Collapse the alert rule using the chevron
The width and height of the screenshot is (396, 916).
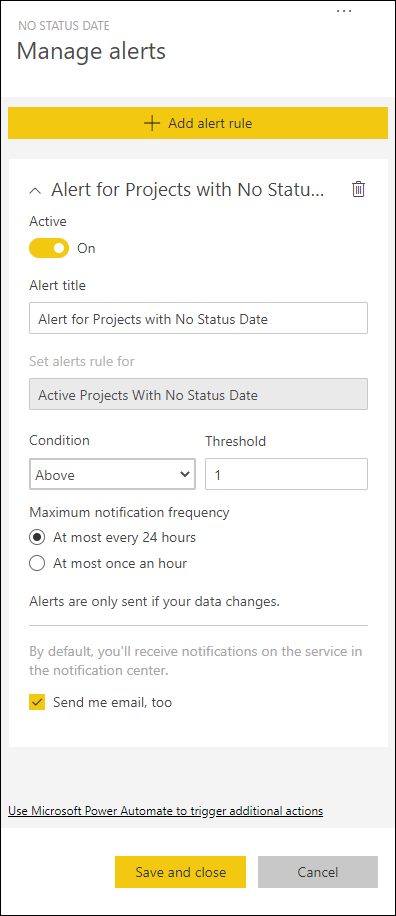[x=36, y=190]
